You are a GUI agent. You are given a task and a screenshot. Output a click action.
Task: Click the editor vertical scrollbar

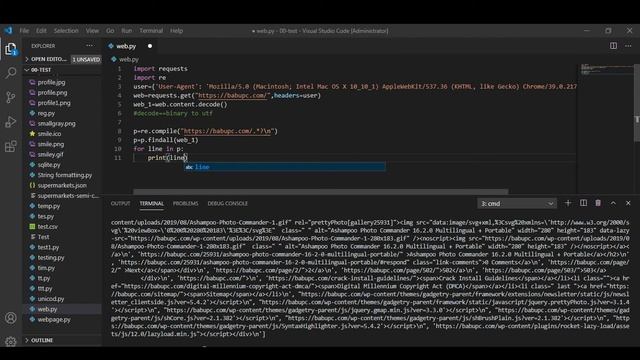[637, 102]
